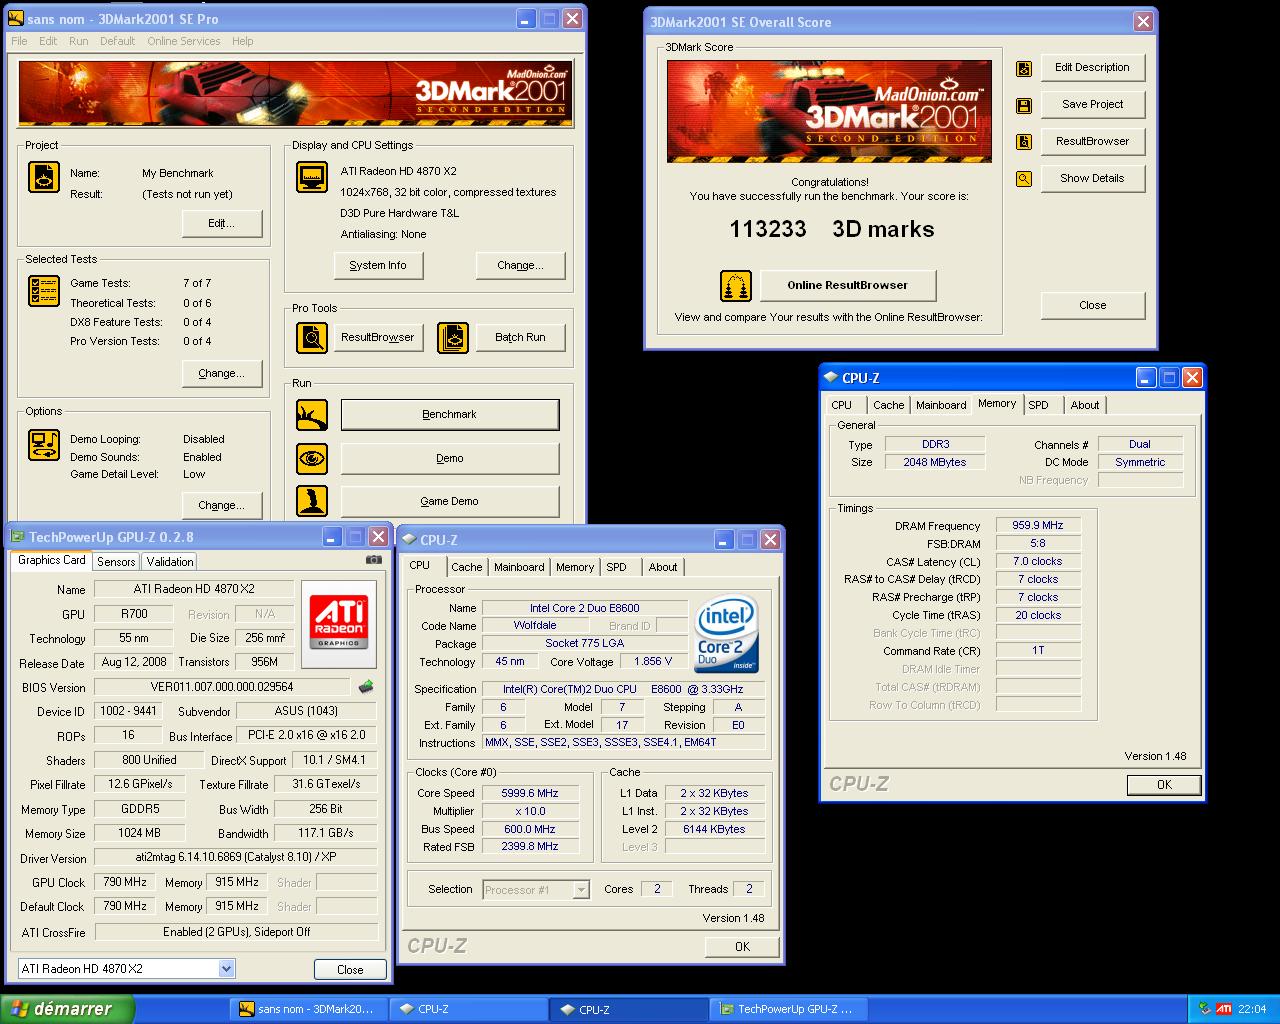Click Close button in GPU-Z

click(350, 970)
